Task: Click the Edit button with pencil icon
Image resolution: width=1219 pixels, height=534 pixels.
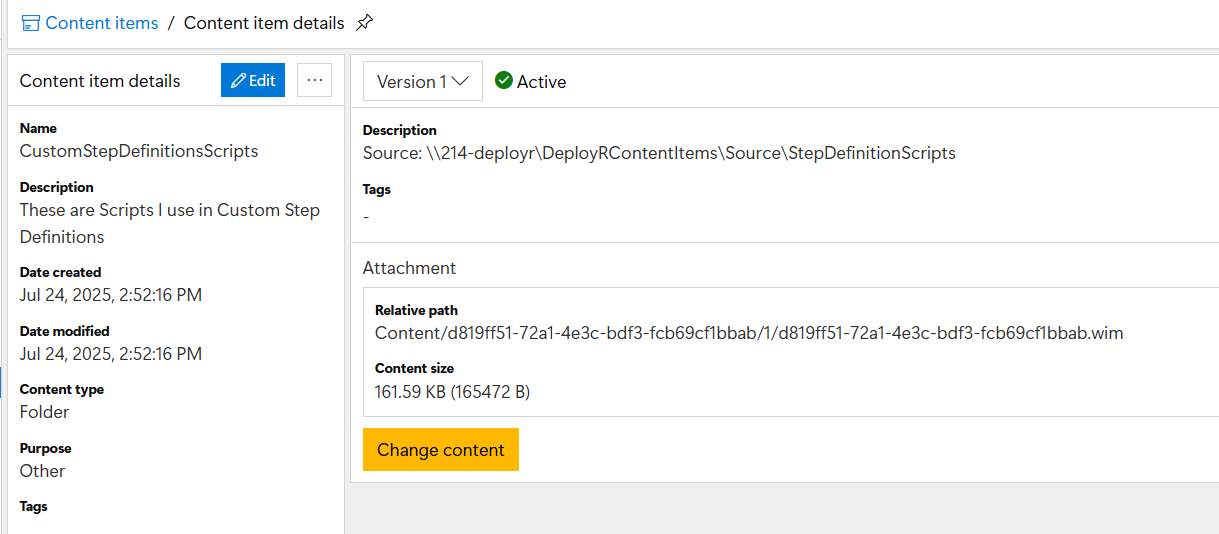Action: pos(252,81)
